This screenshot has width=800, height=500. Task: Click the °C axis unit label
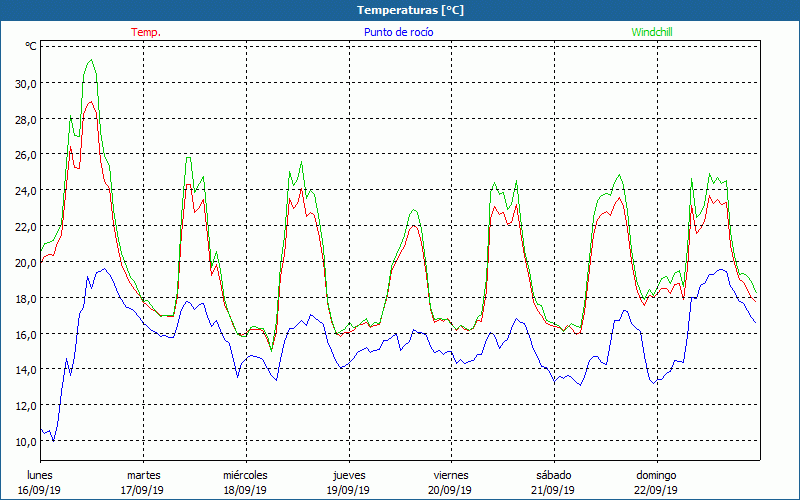coord(31,46)
